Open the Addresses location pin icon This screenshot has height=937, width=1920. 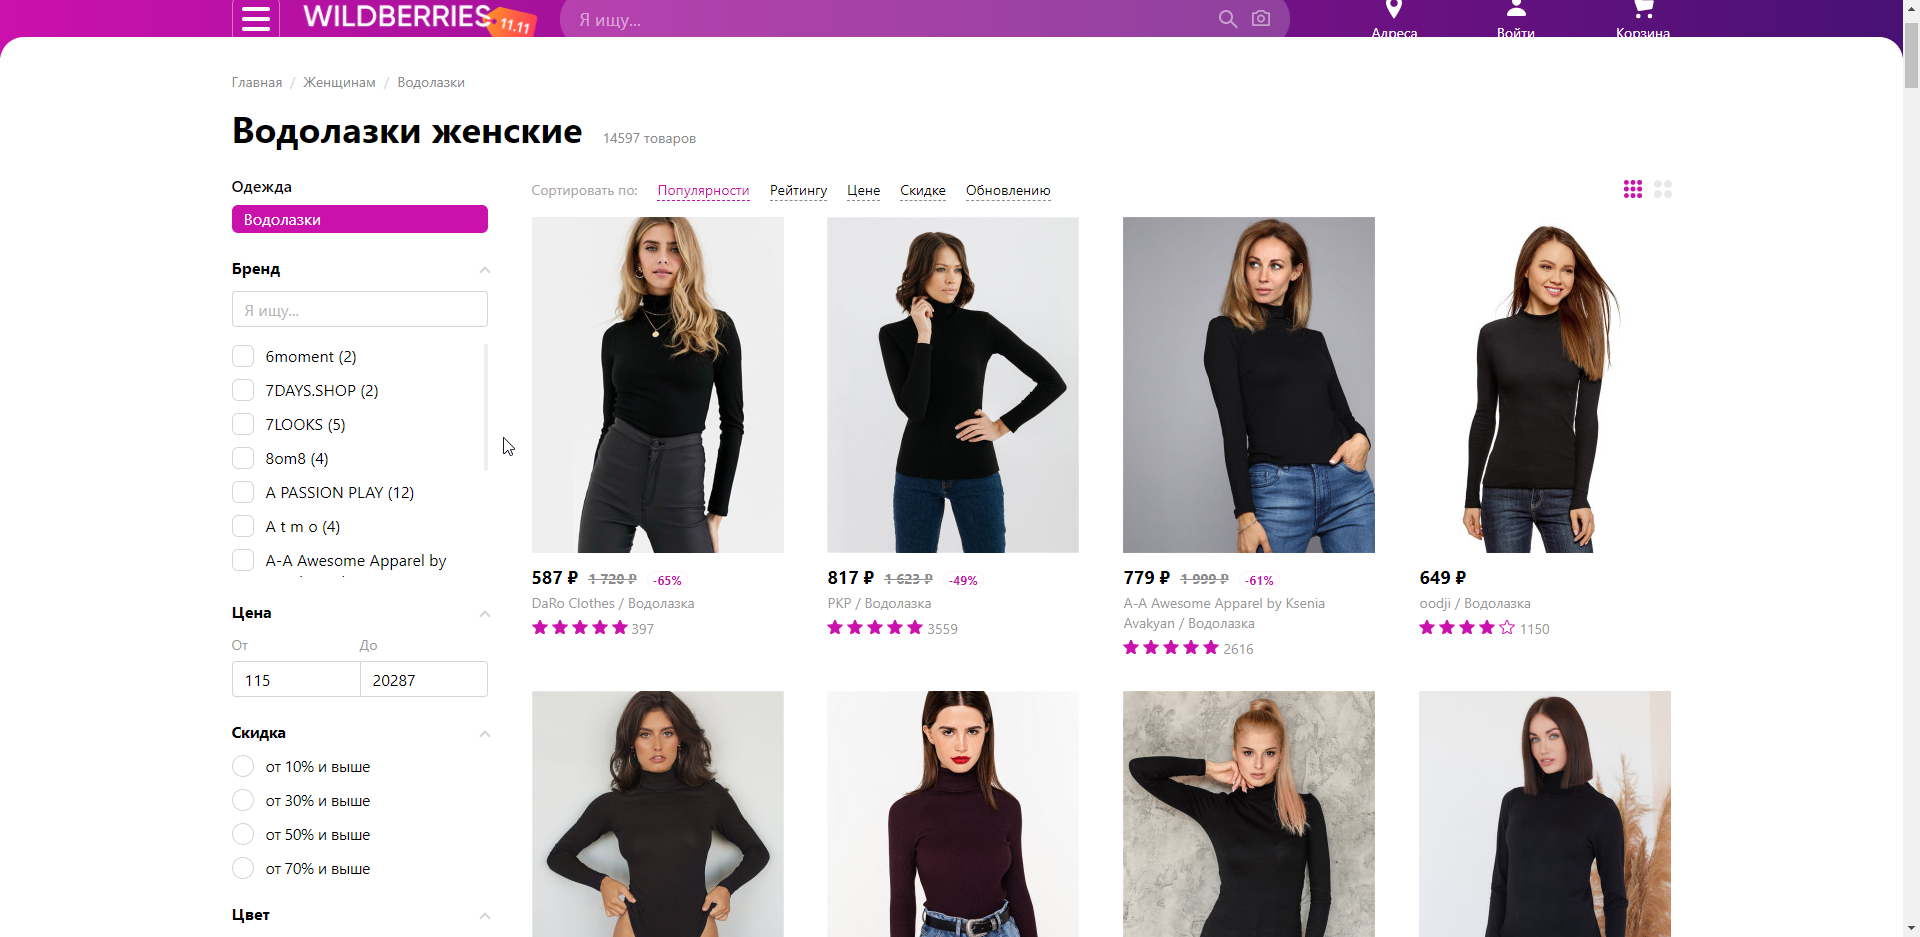click(x=1394, y=10)
